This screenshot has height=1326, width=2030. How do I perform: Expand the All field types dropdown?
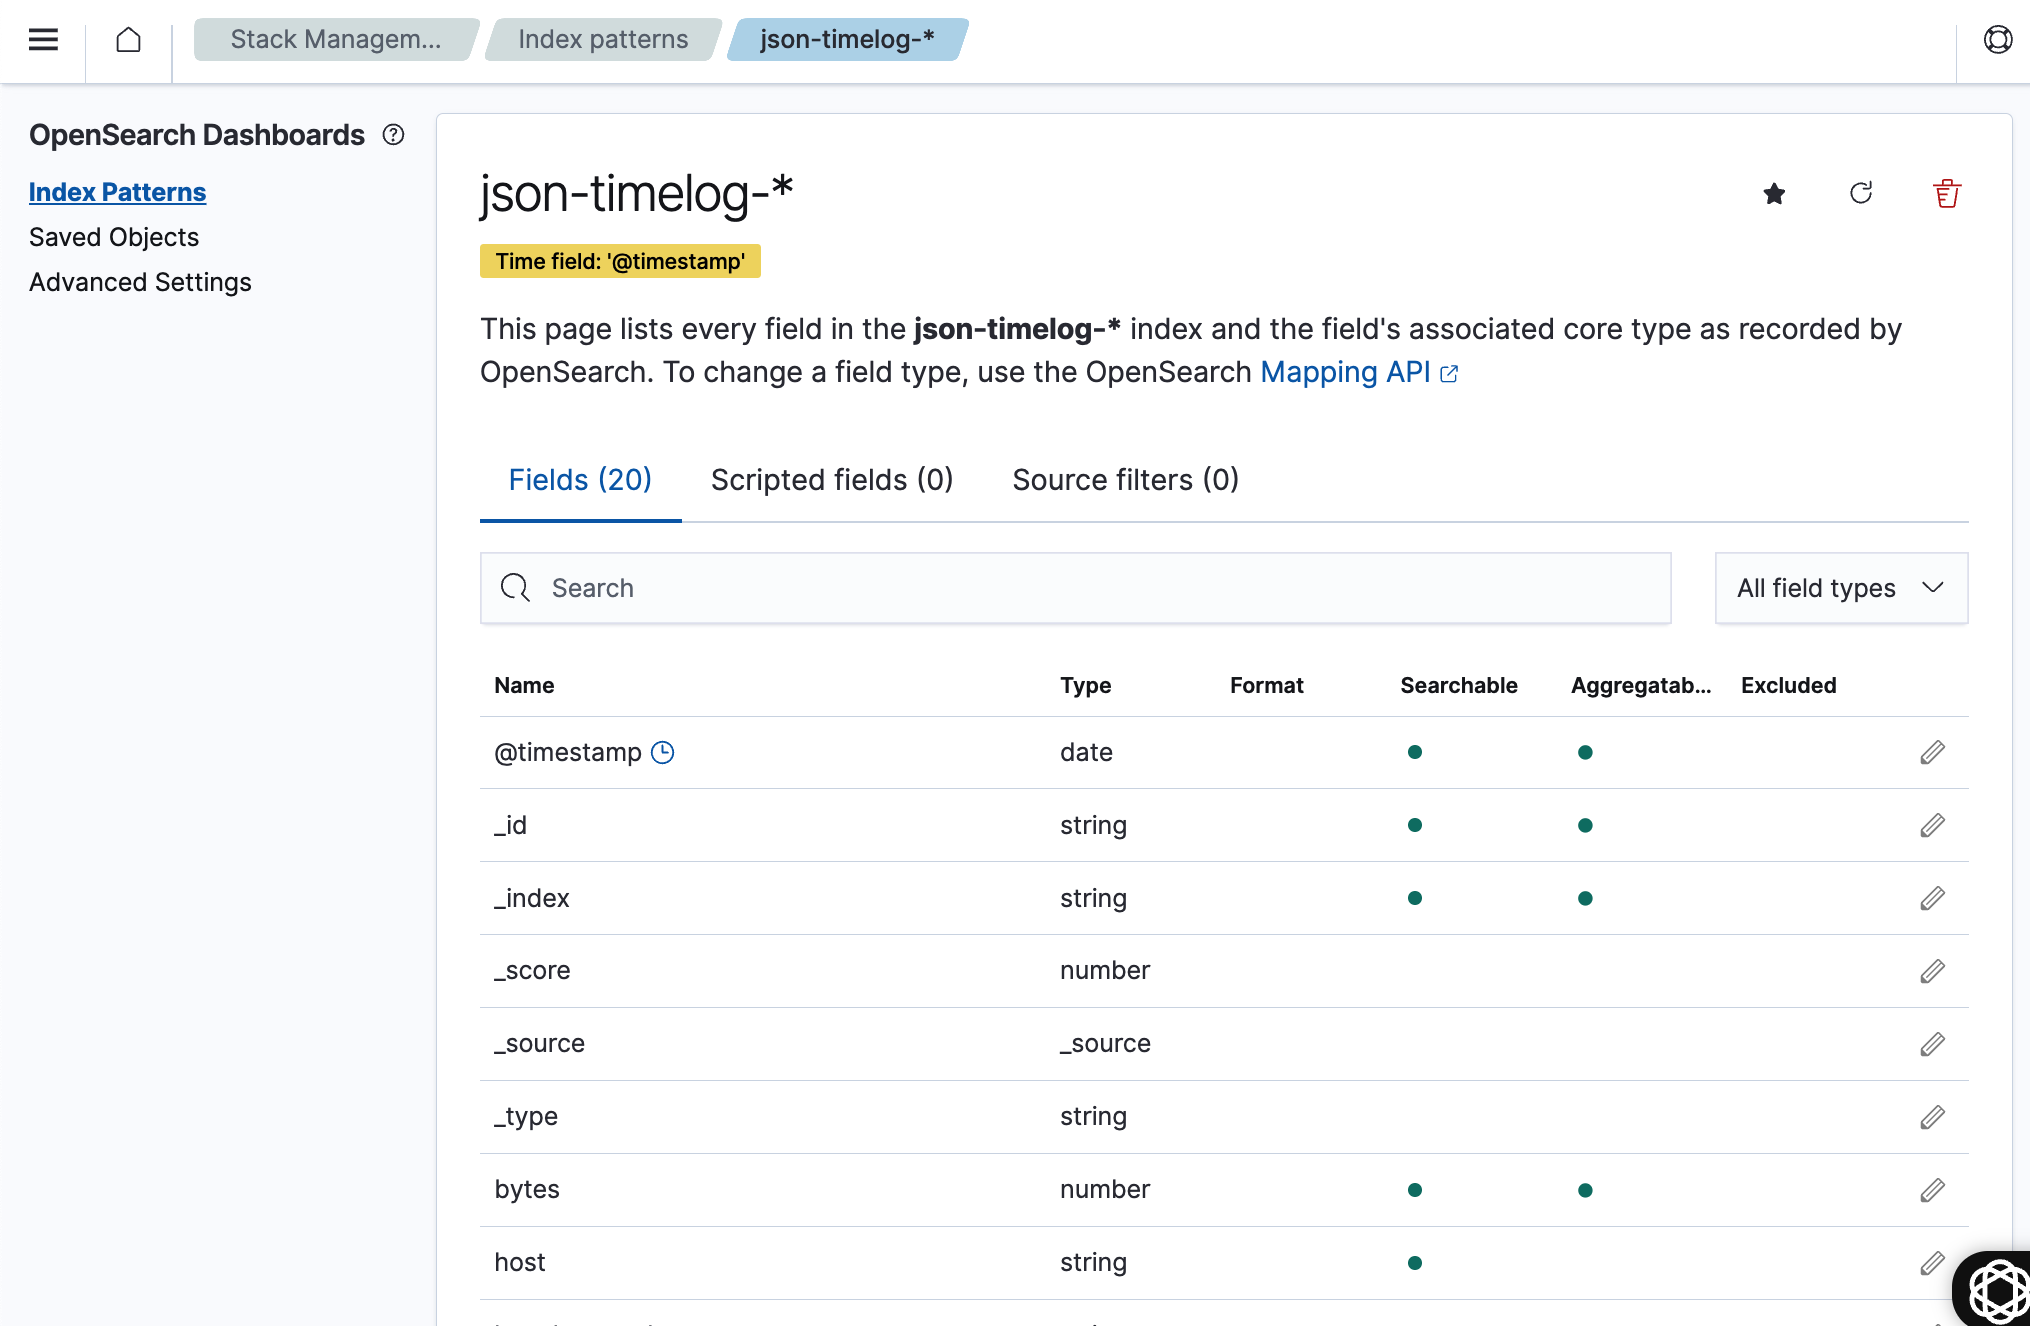(1840, 588)
